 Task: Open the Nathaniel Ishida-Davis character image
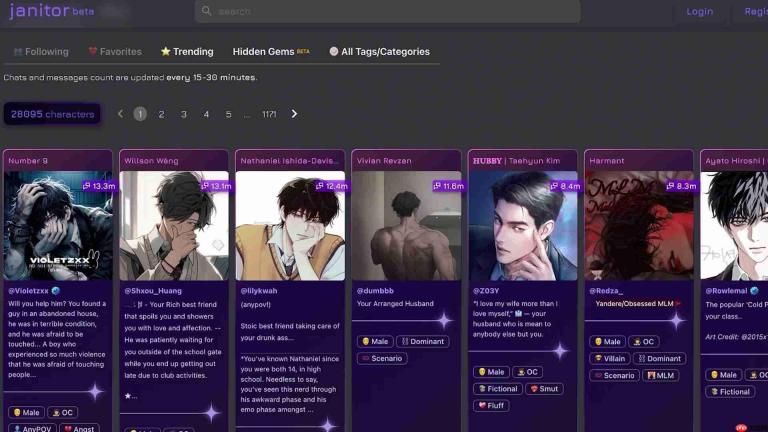pyautogui.click(x=290, y=225)
